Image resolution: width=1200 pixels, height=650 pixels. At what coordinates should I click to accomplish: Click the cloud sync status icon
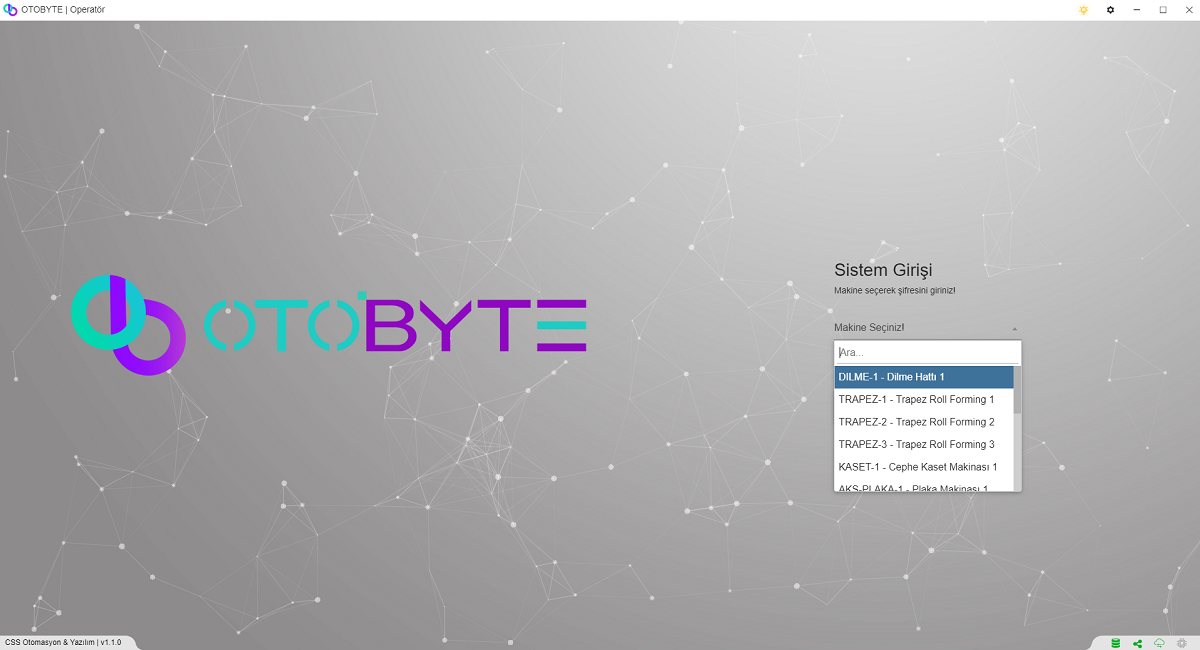[x=1160, y=642]
